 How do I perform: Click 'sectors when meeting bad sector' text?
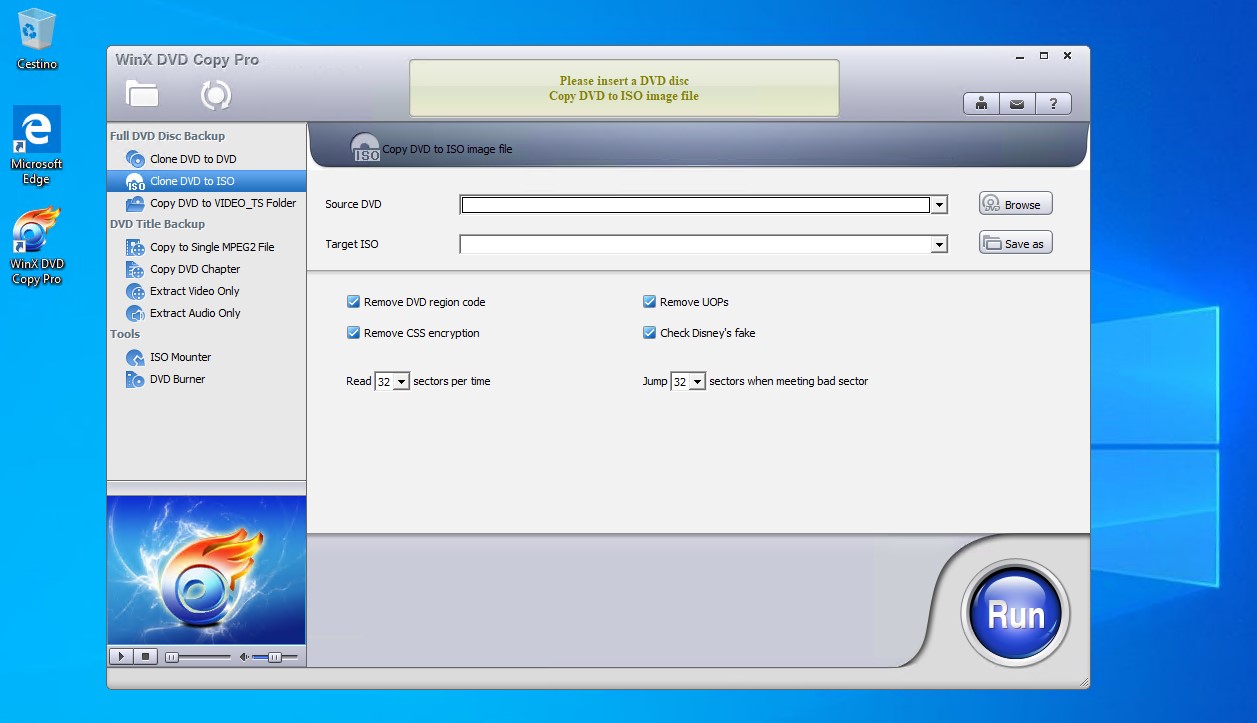pos(789,381)
